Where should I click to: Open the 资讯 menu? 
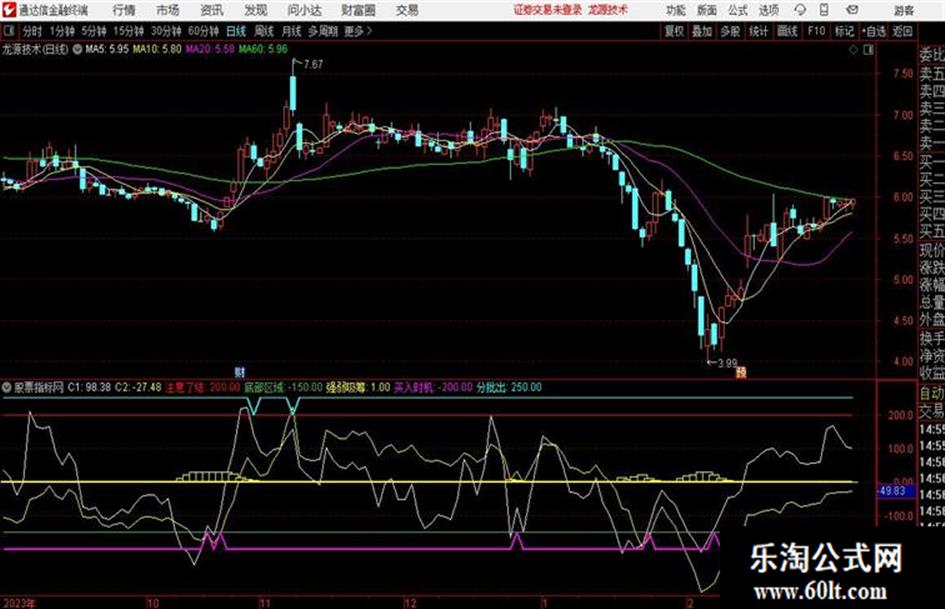pos(212,10)
